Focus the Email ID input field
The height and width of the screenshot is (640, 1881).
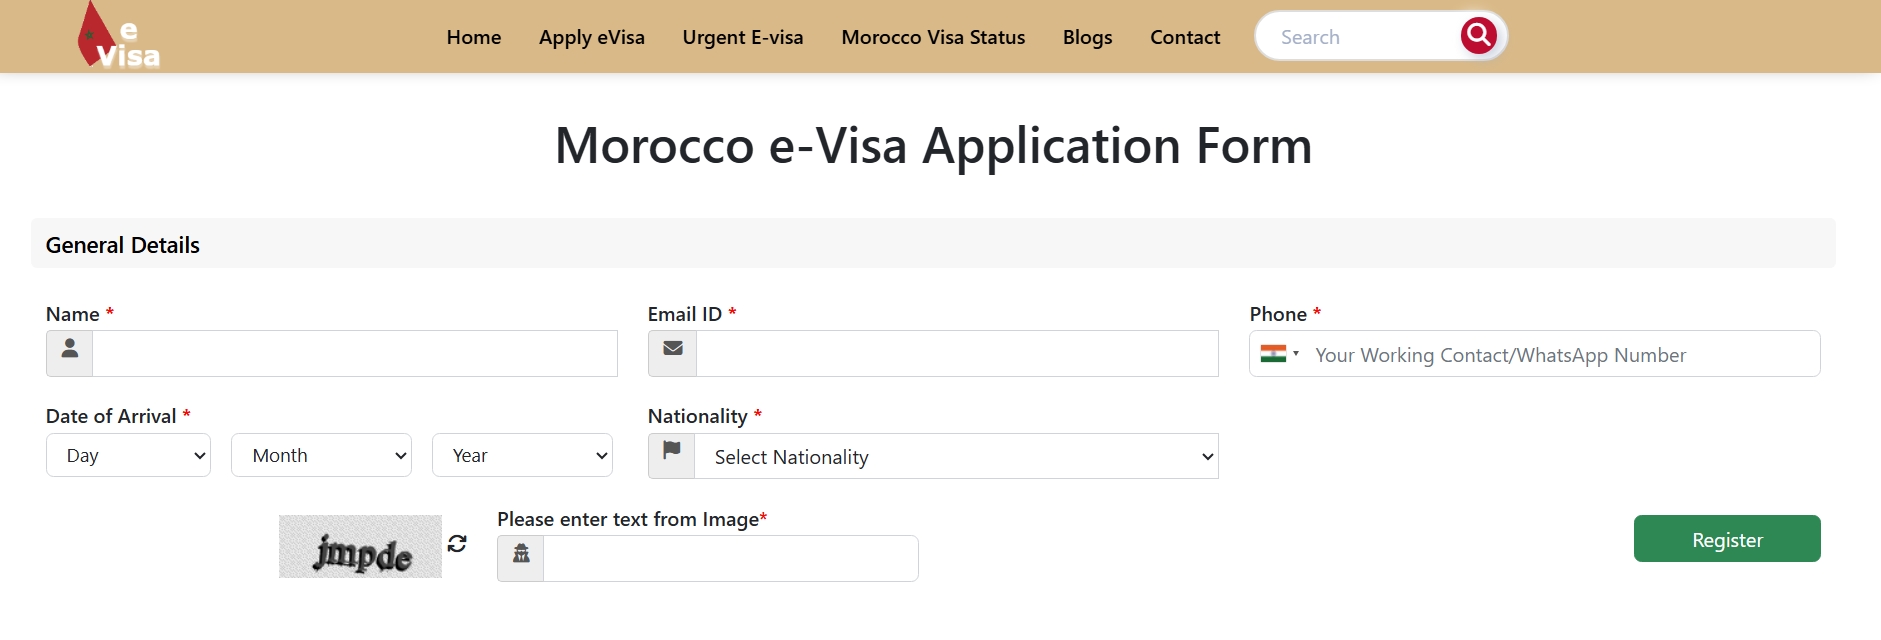pos(957,354)
